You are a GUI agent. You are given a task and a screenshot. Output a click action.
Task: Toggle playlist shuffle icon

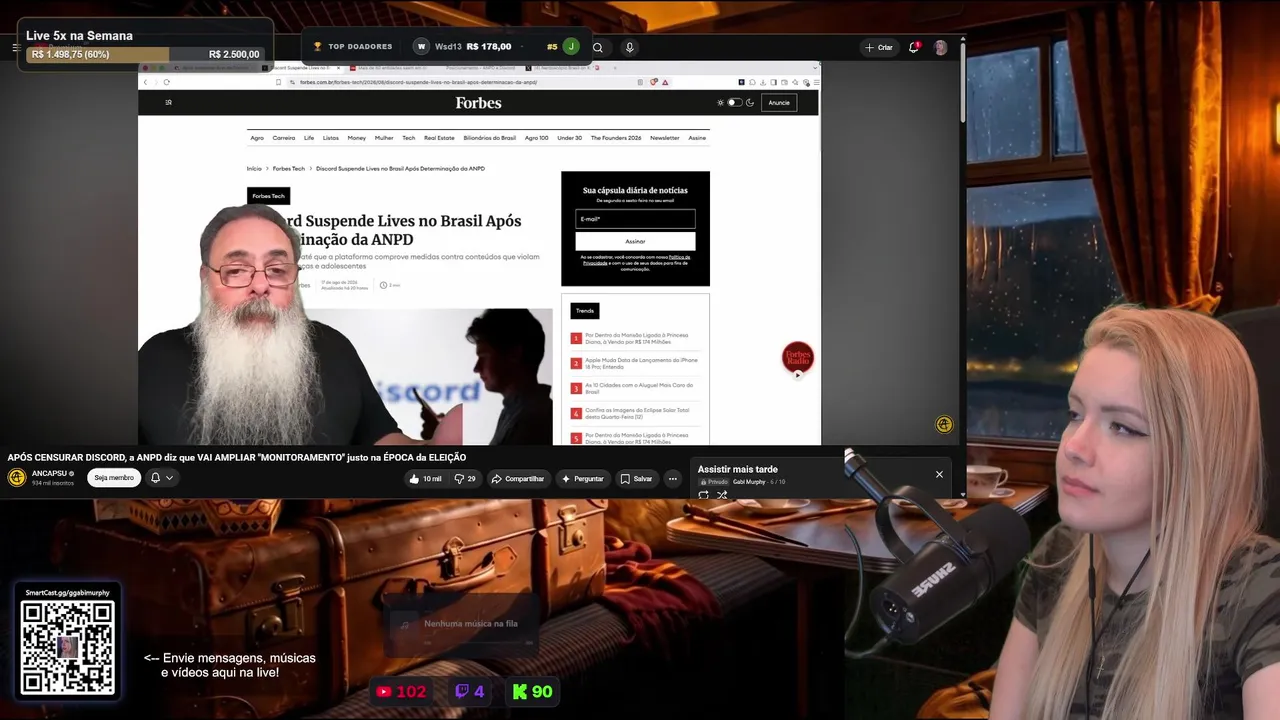[722, 495]
